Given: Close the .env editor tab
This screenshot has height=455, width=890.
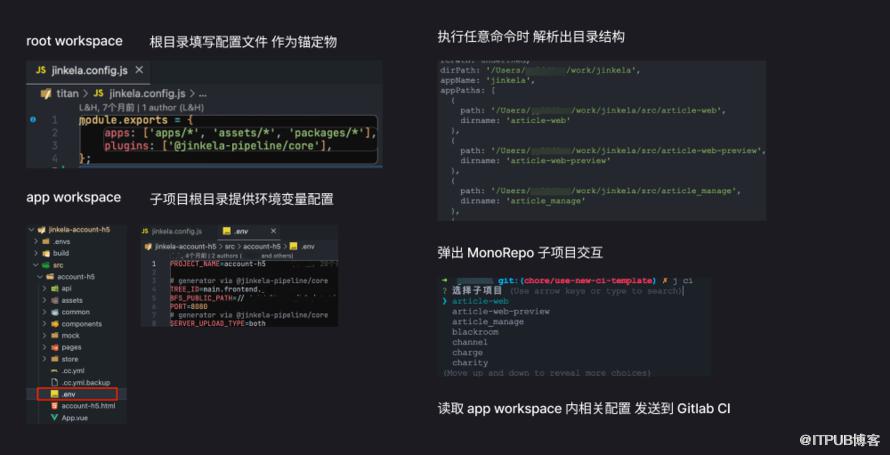Looking at the screenshot, I should (274, 231).
